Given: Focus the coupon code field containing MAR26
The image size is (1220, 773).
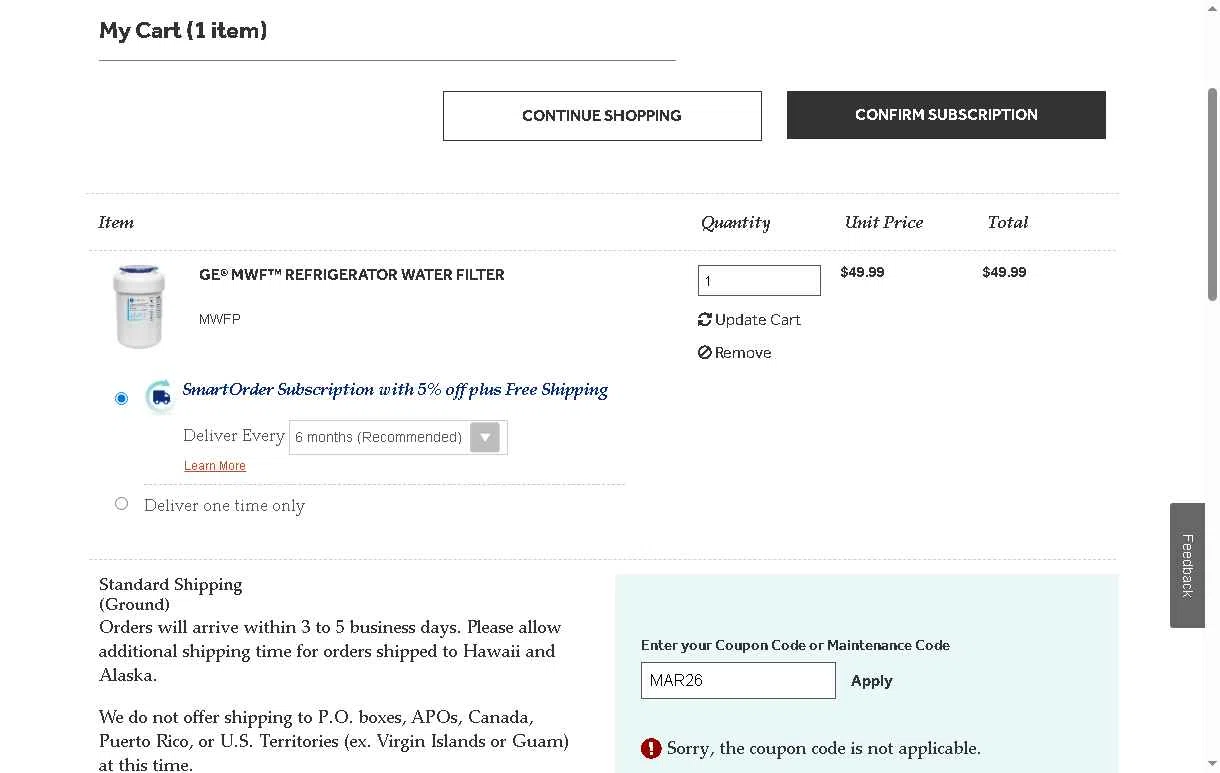Looking at the screenshot, I should pos(738,681).
